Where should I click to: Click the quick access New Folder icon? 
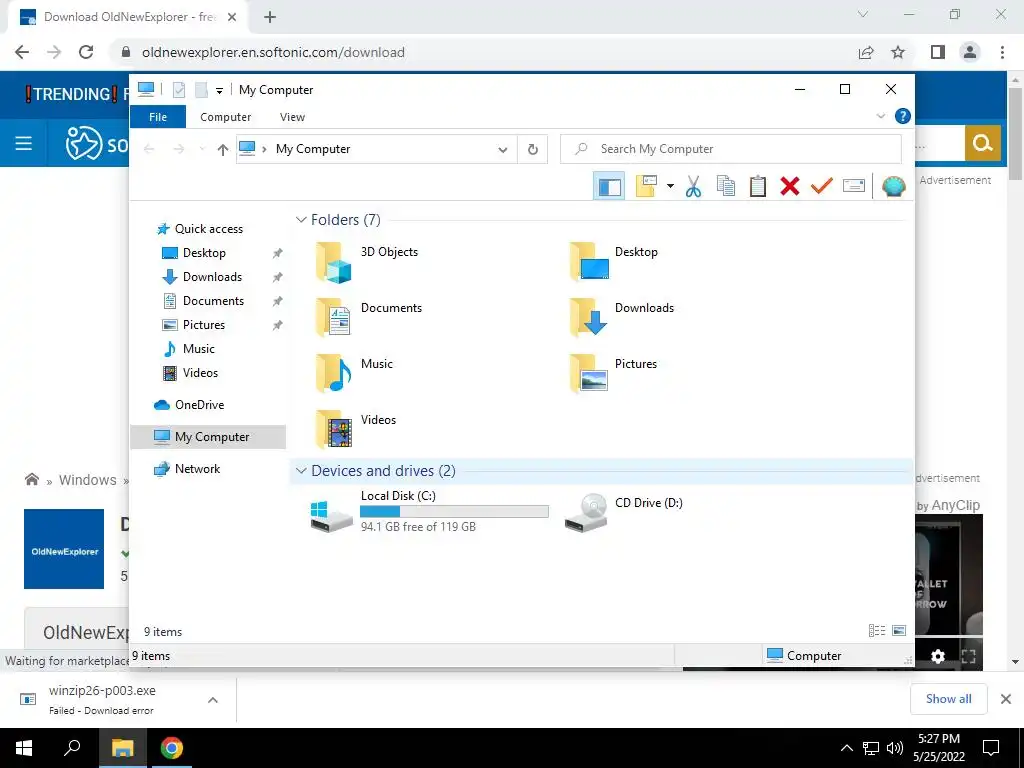pos(201,90)
